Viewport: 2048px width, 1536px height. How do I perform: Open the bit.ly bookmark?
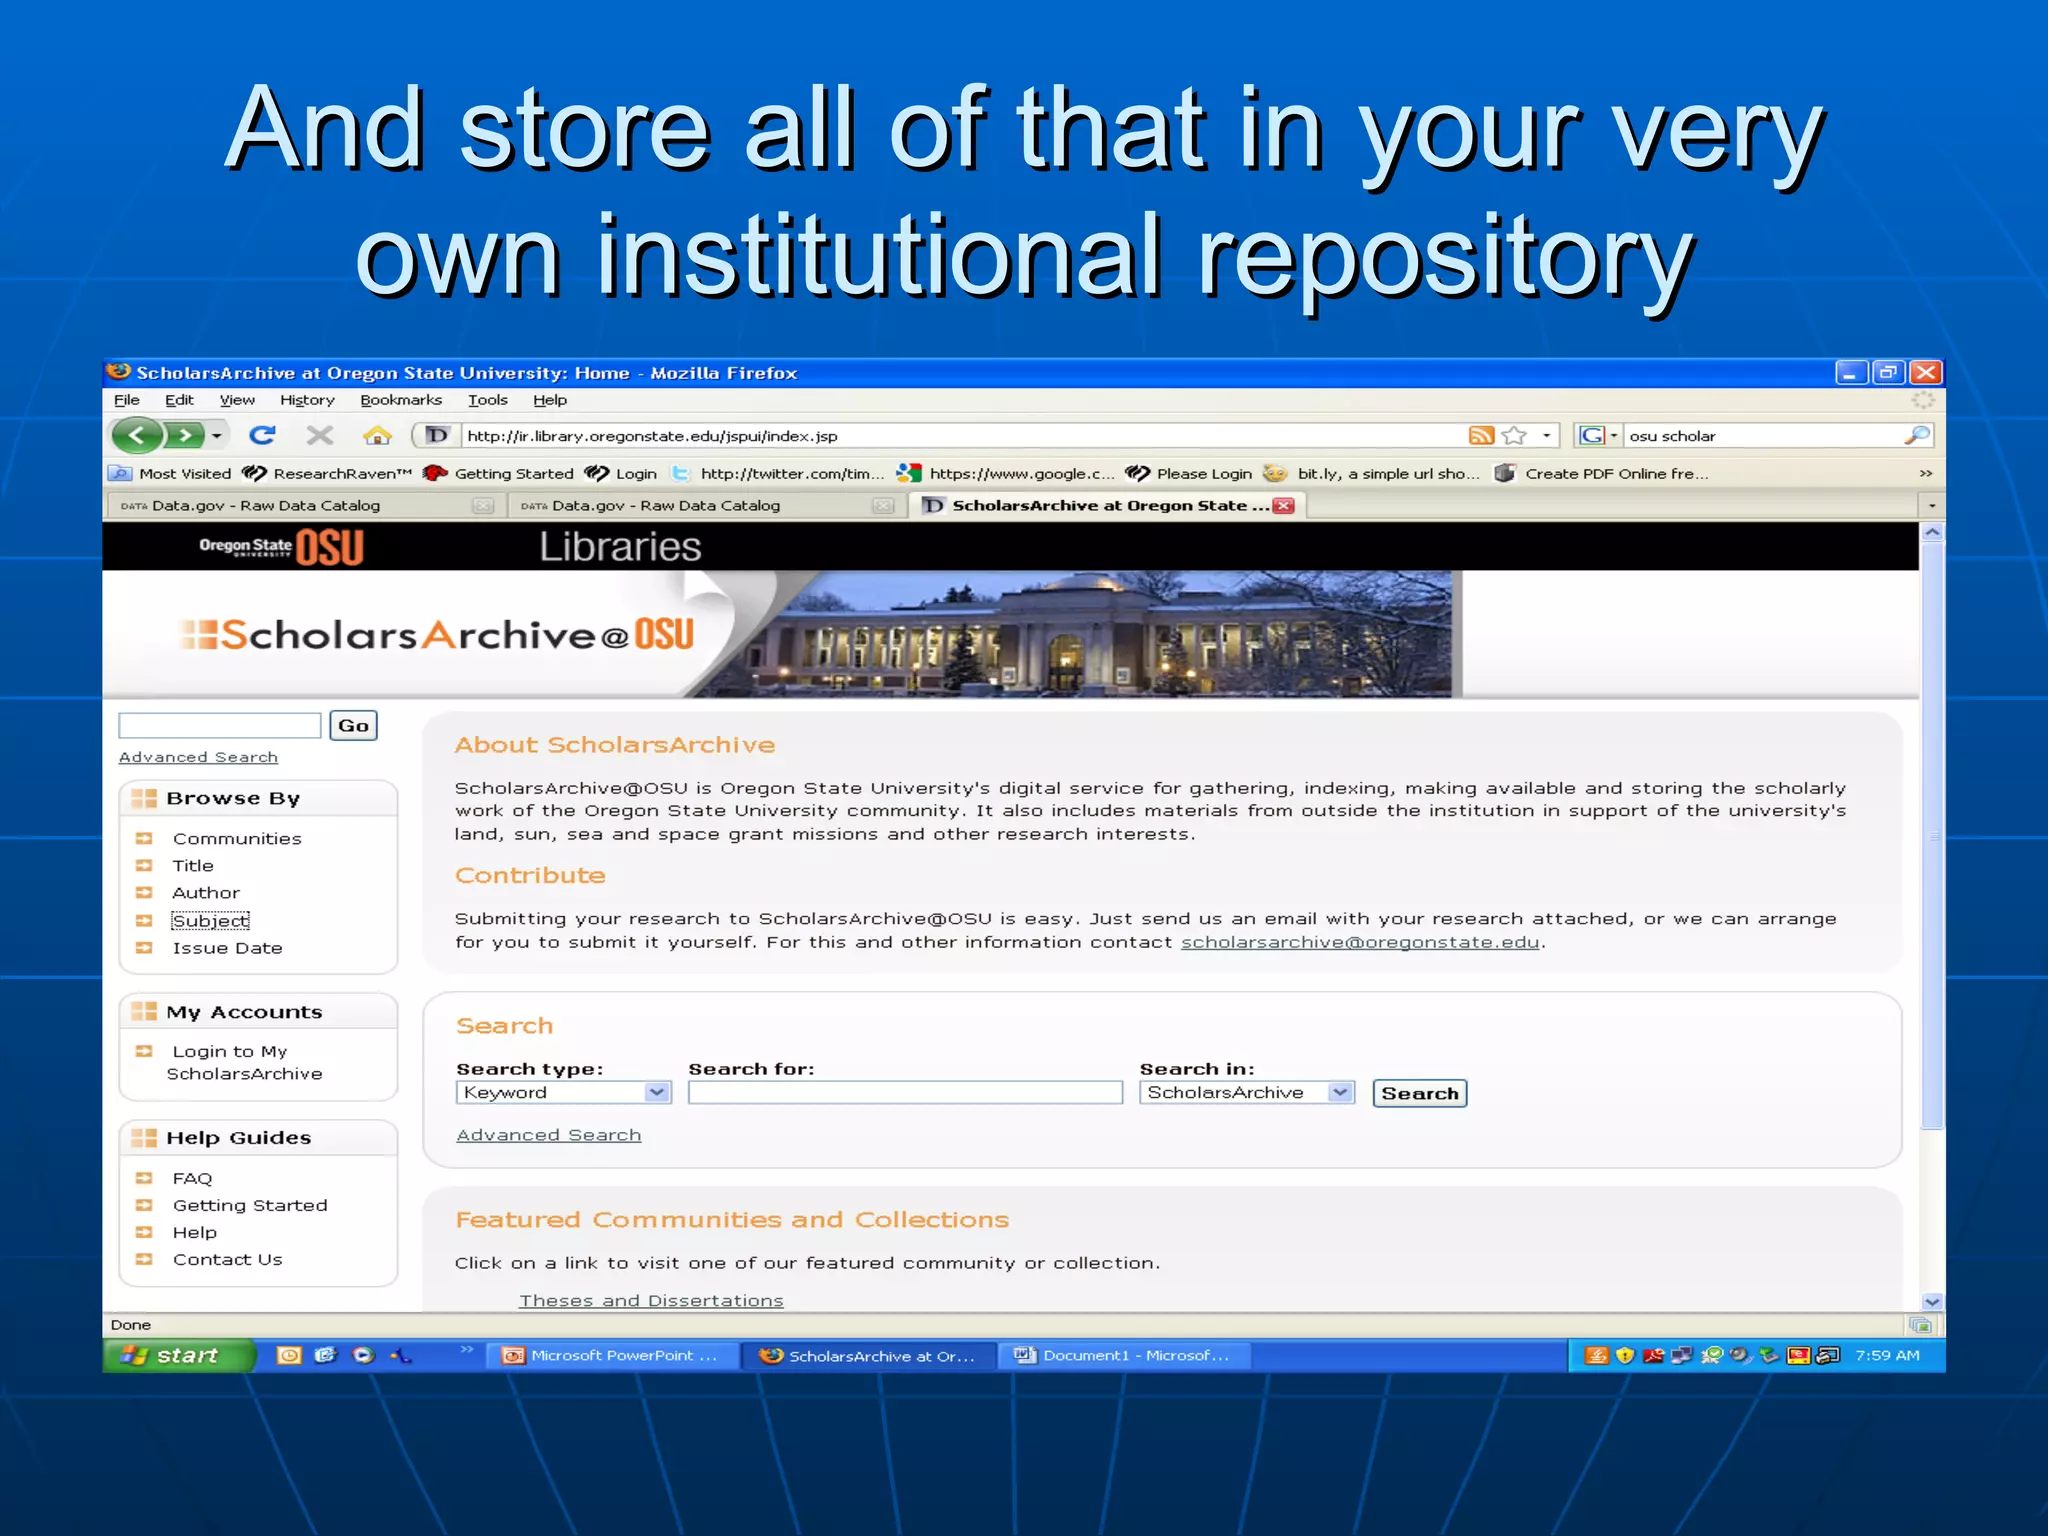tap(1372, 473)
